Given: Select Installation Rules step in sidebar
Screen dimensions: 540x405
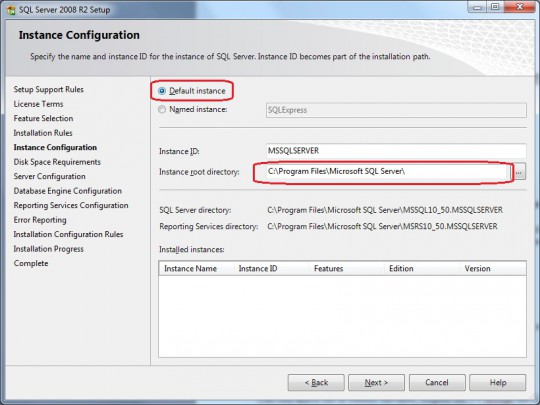Looking at the screenshot, I should tap(43, 133).
